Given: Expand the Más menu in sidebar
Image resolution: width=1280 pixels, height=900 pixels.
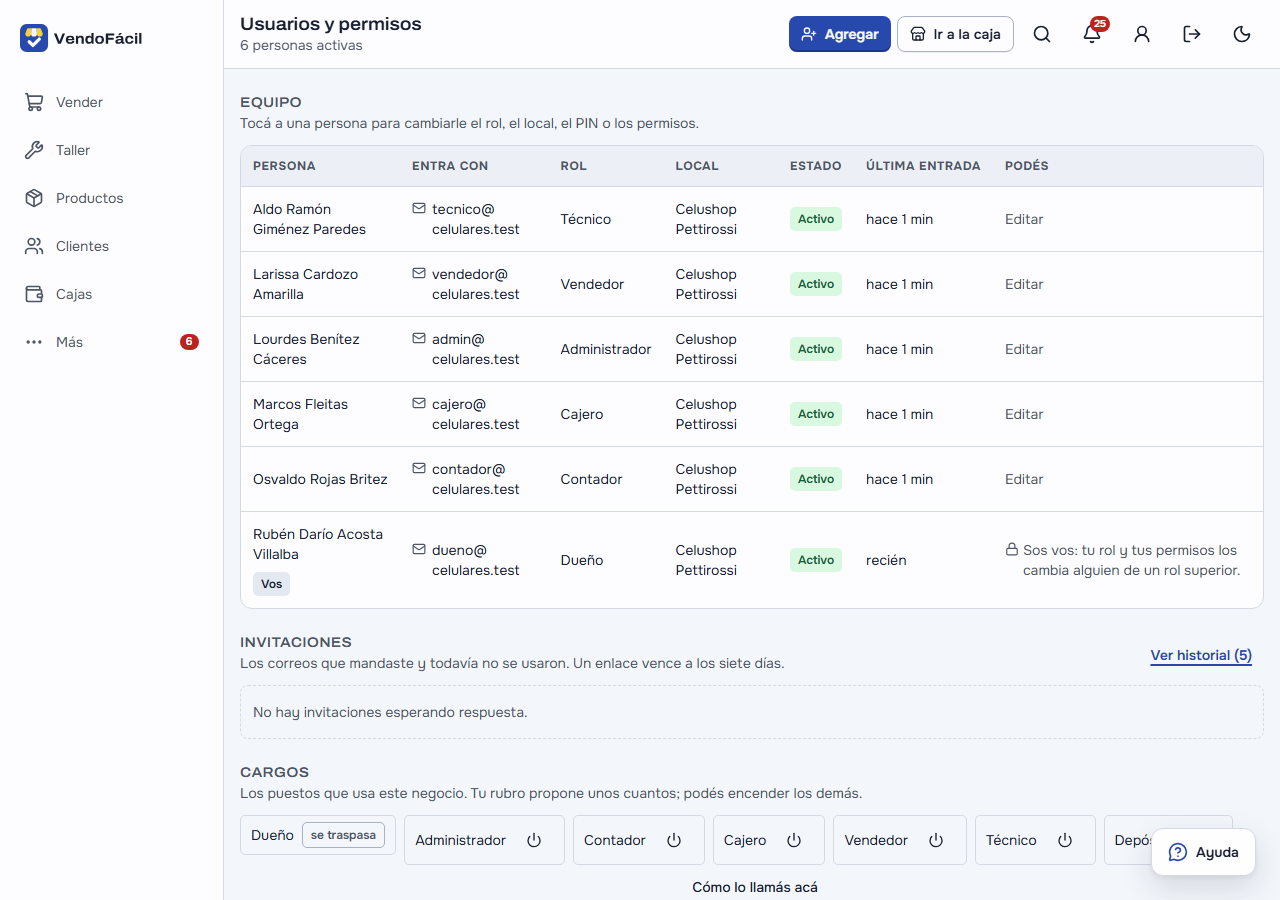Looking at the screenshot, I should (x=111, y=342).
